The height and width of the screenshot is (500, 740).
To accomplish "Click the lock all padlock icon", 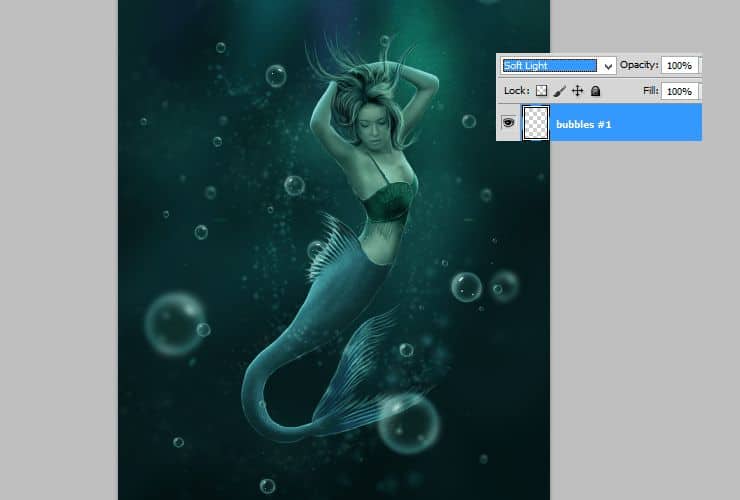I will point(596,91).
